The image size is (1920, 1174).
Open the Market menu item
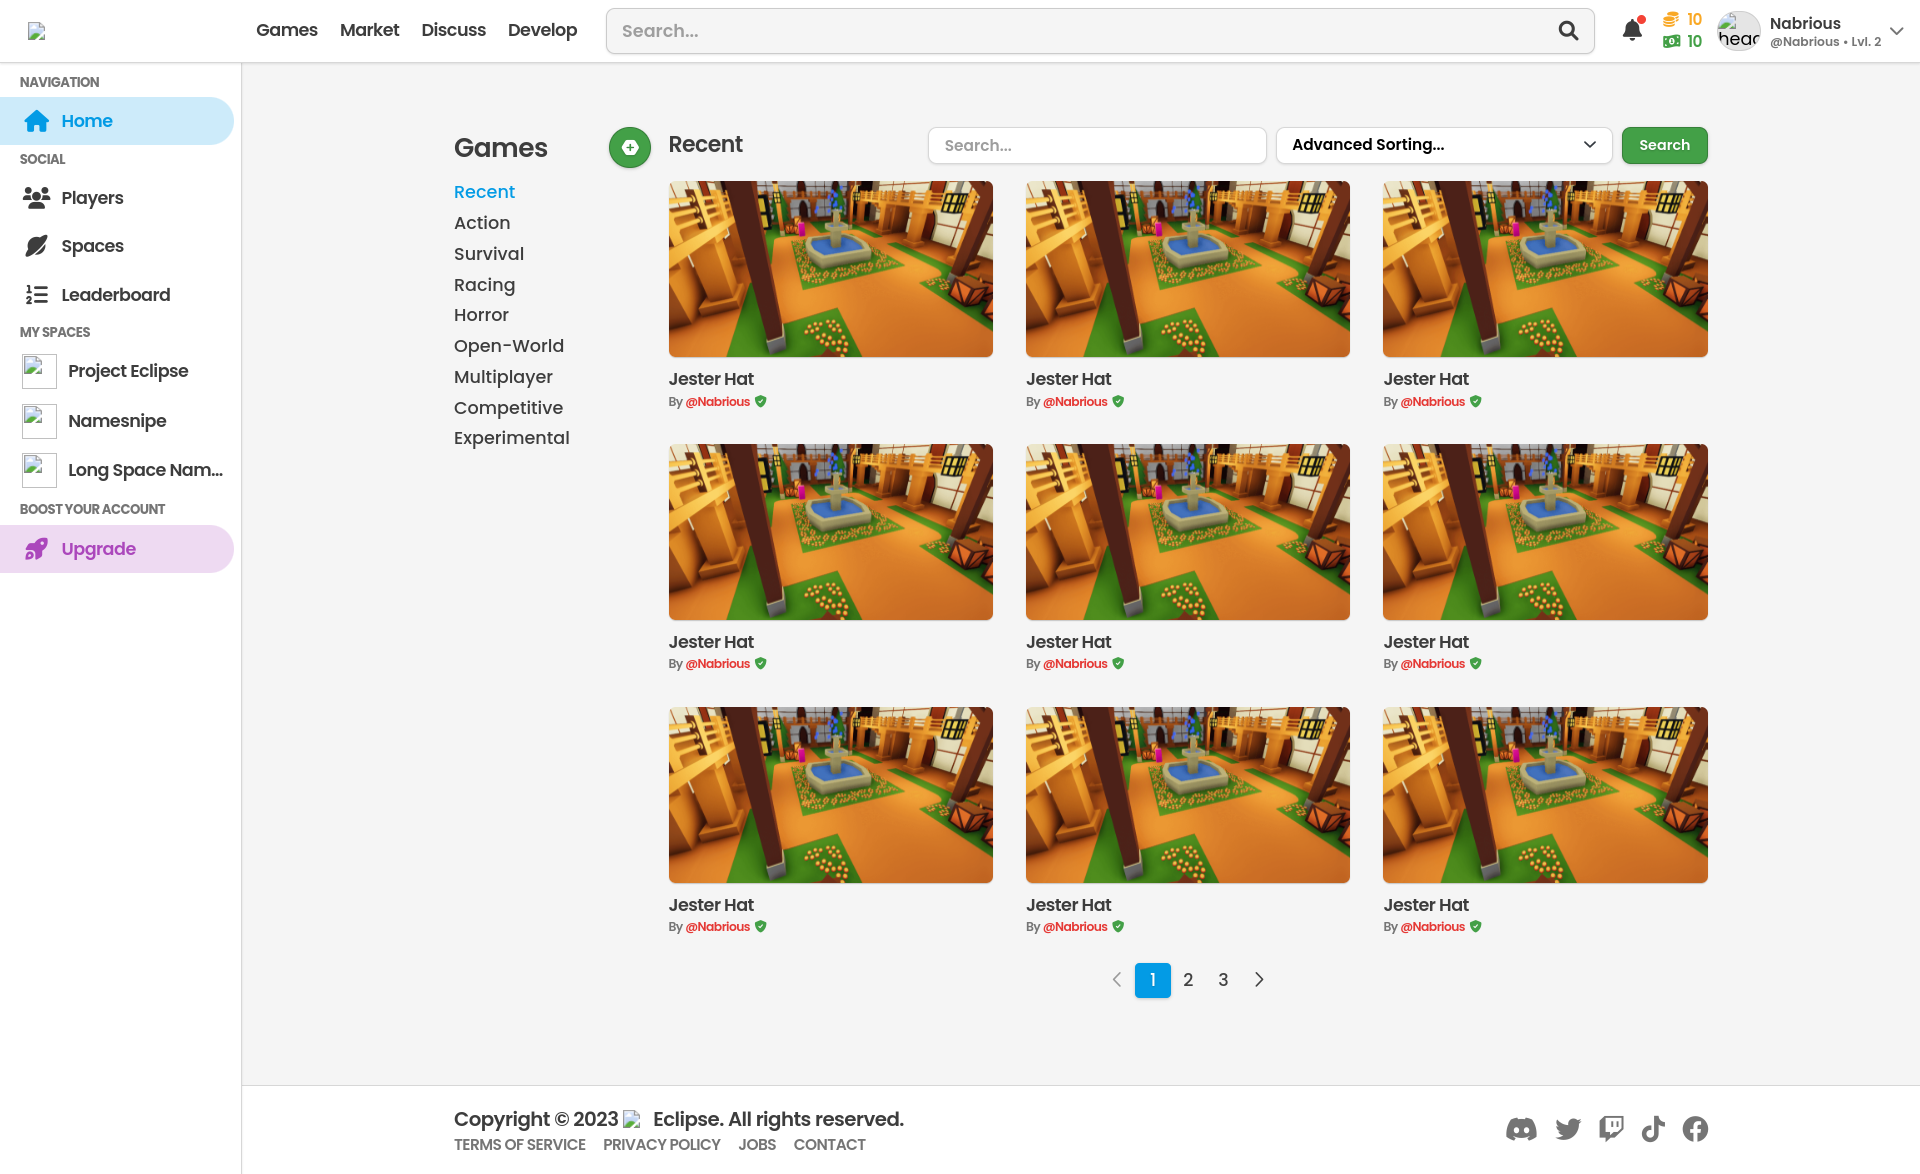(369, 30)
